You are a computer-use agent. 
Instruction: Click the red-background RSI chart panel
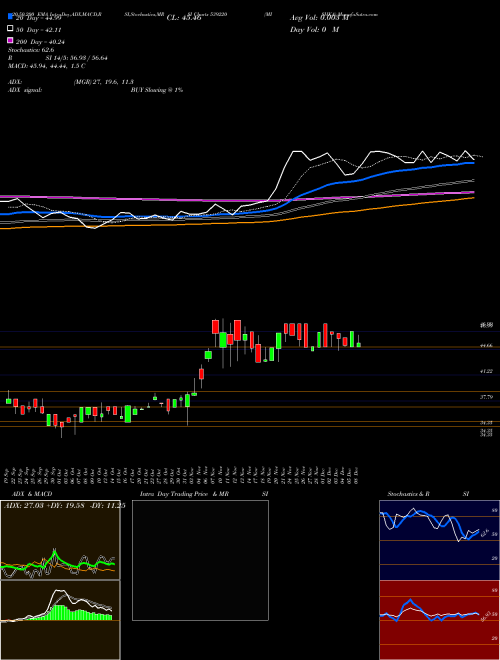(x=439, y=620)
